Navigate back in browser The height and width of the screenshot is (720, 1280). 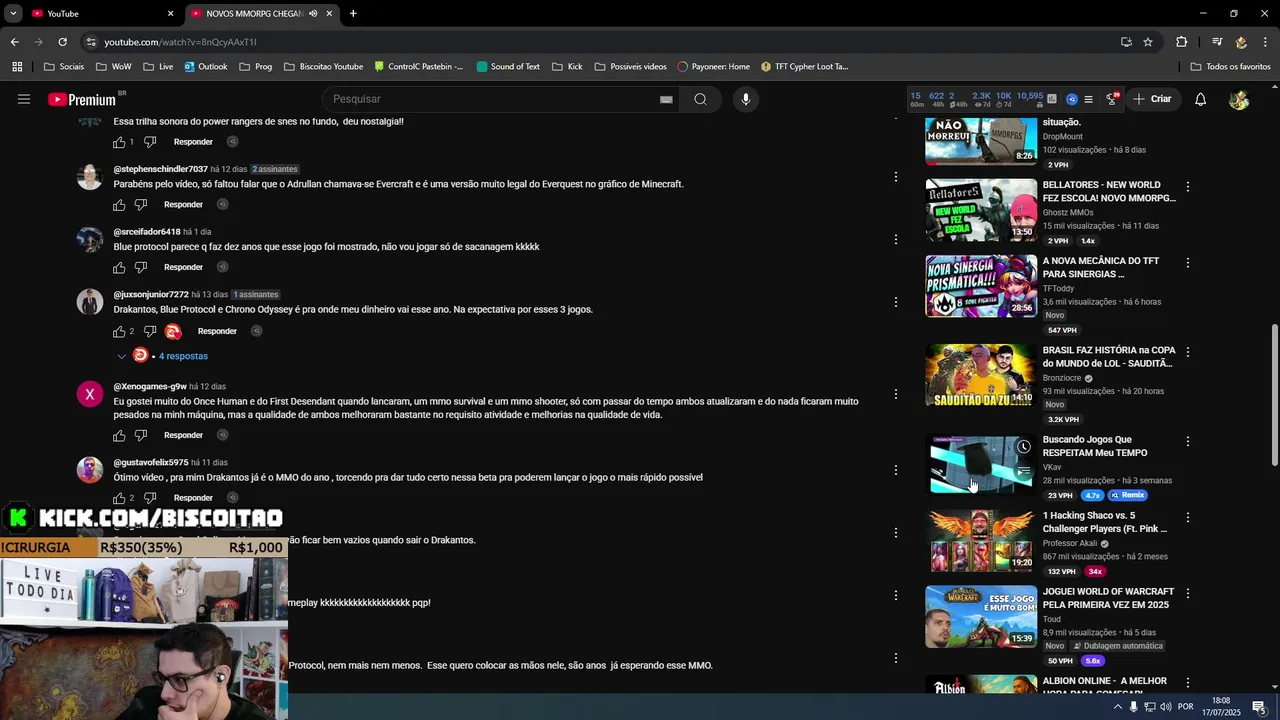(14, 42)
